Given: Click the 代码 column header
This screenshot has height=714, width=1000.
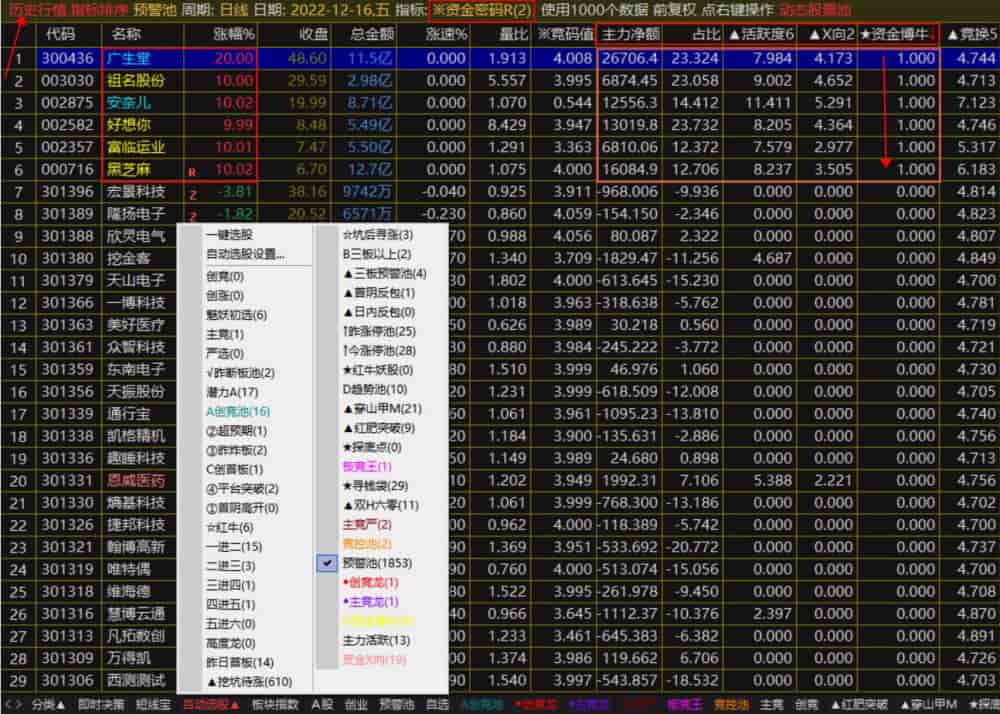Looking at the screenshot, I should point(61,34).
